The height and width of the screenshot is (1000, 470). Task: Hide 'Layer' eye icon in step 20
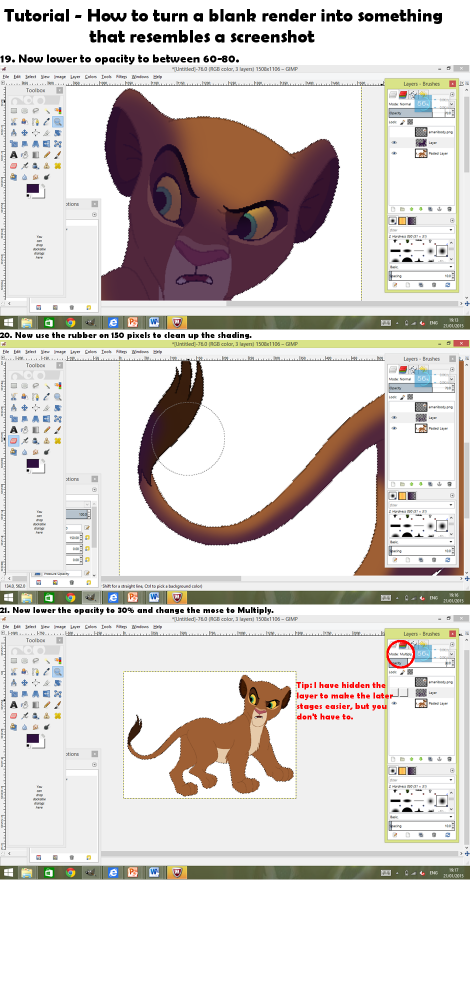pyautogui.click(x=394, y=418)
